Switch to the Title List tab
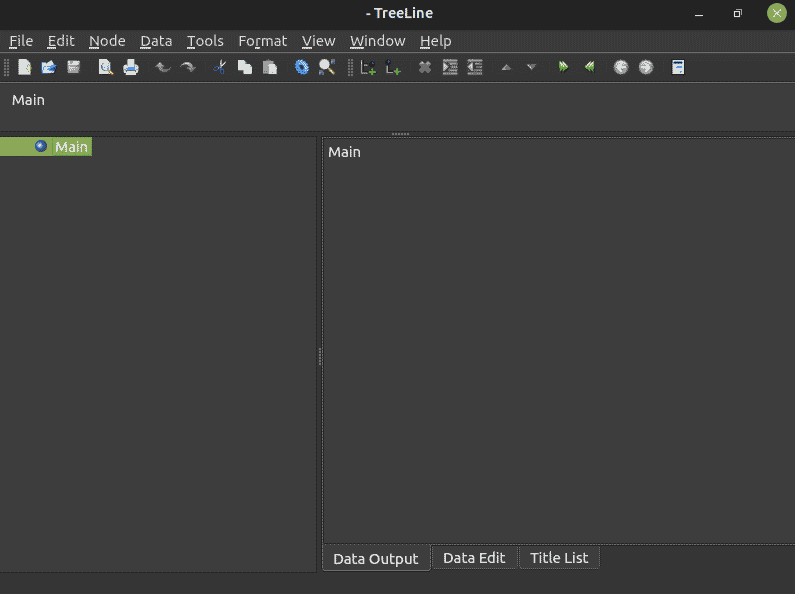The image size is (795, 594). point(559,558)
